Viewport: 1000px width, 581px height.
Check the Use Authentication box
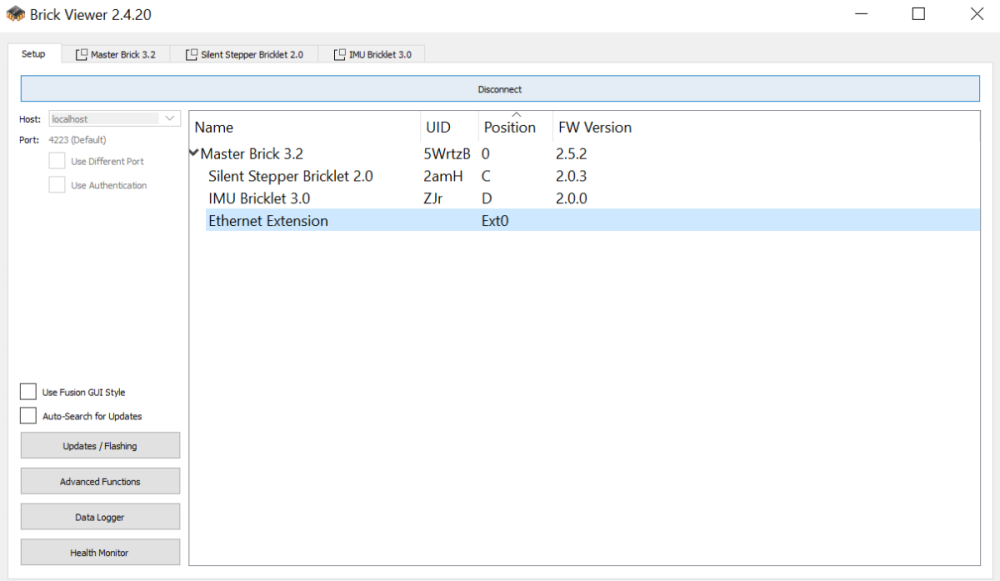coord(57,185)
